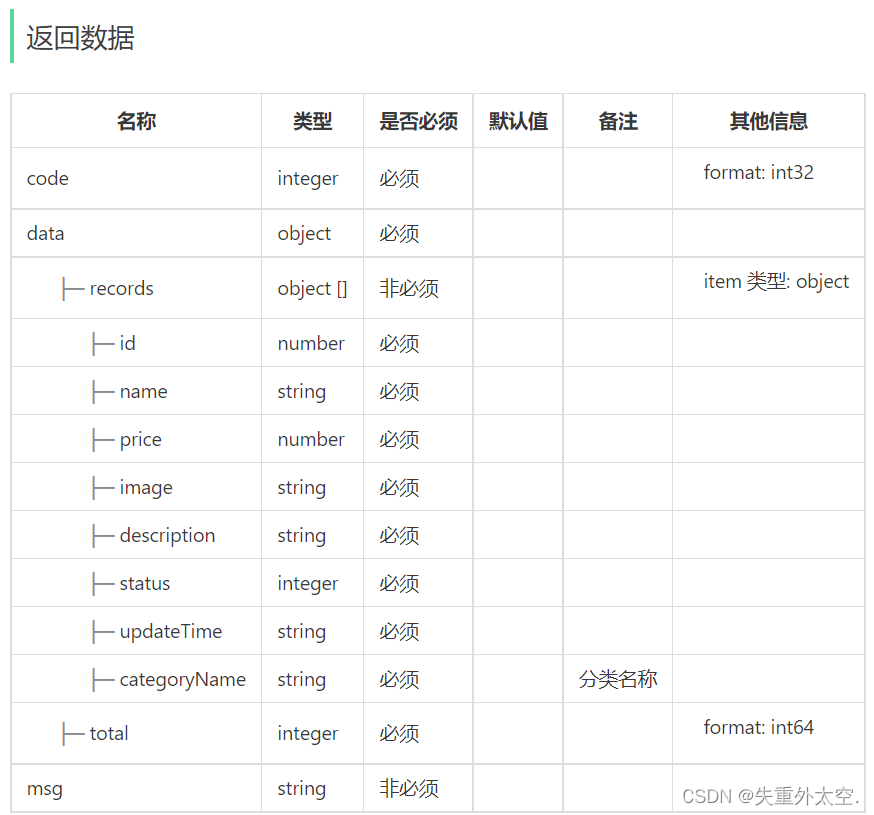
Task: Click the id field name
Action: click(x=128, y=343)
